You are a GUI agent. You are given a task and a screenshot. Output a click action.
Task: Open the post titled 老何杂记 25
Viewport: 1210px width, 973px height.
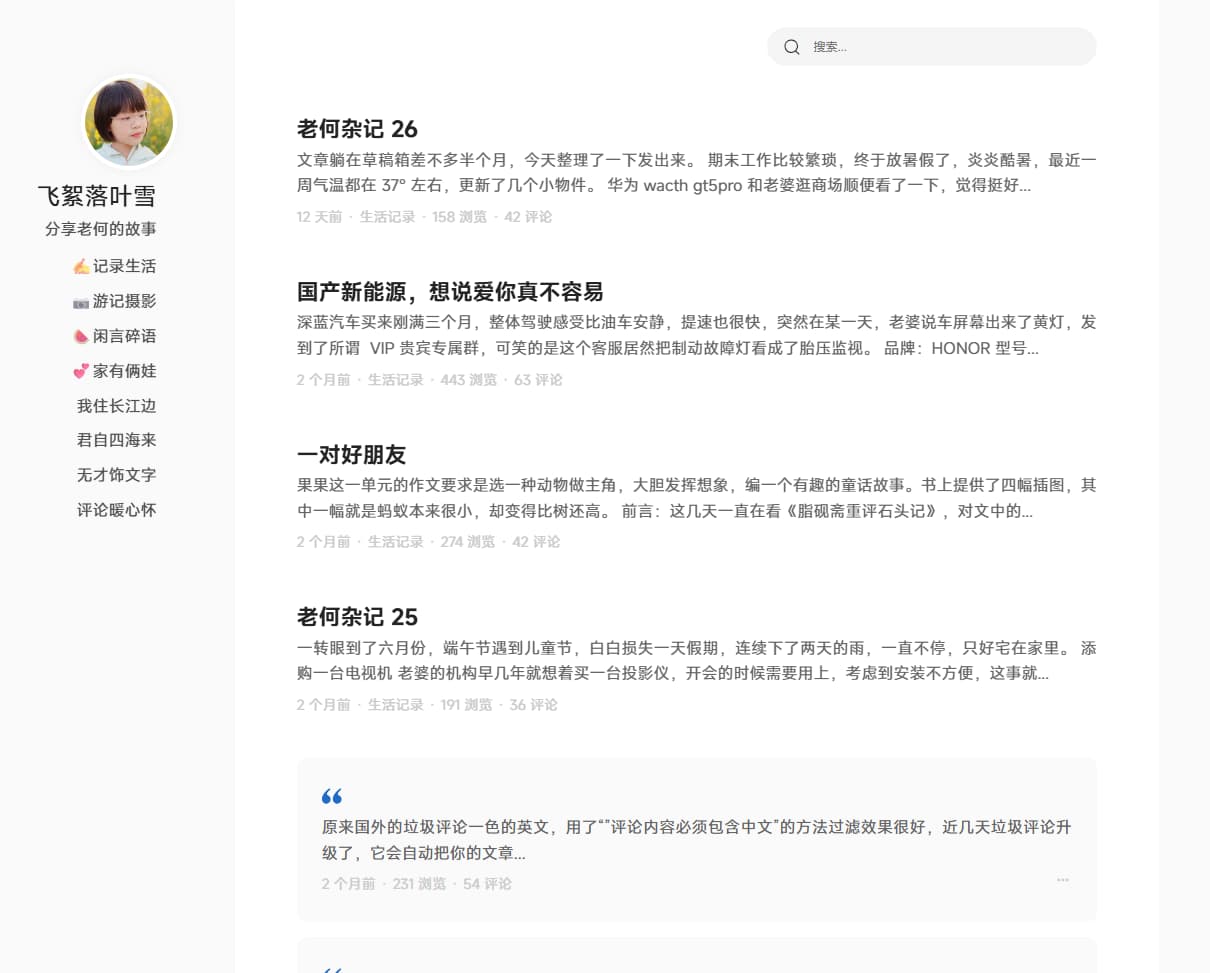(357, 617)
